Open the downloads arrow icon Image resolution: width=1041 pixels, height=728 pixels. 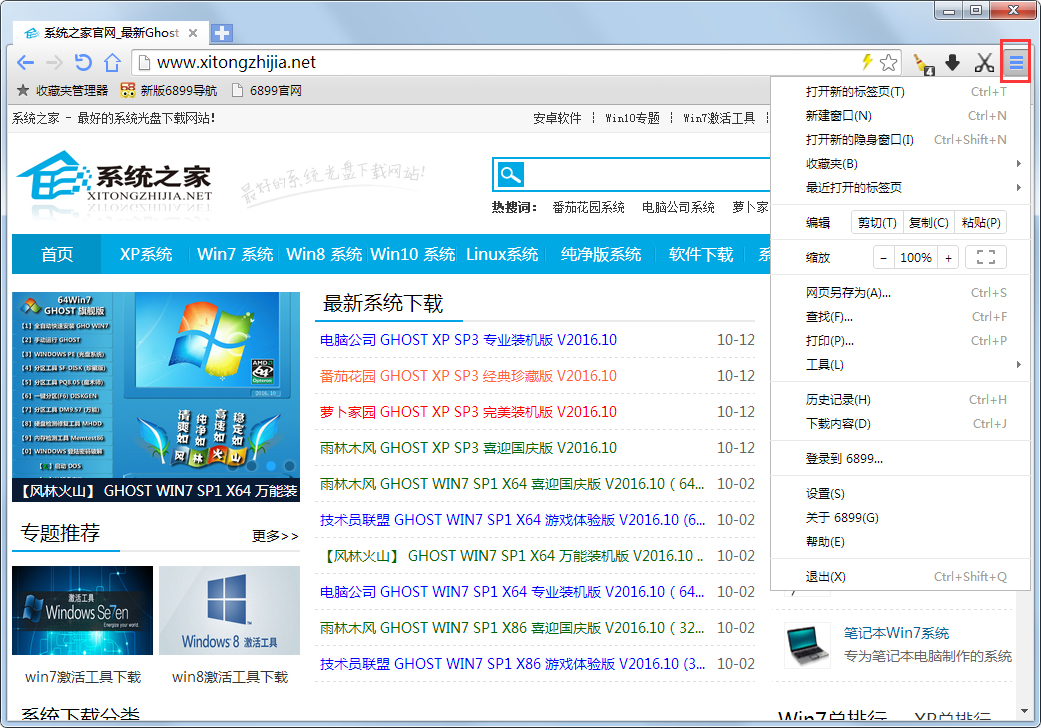953,63
